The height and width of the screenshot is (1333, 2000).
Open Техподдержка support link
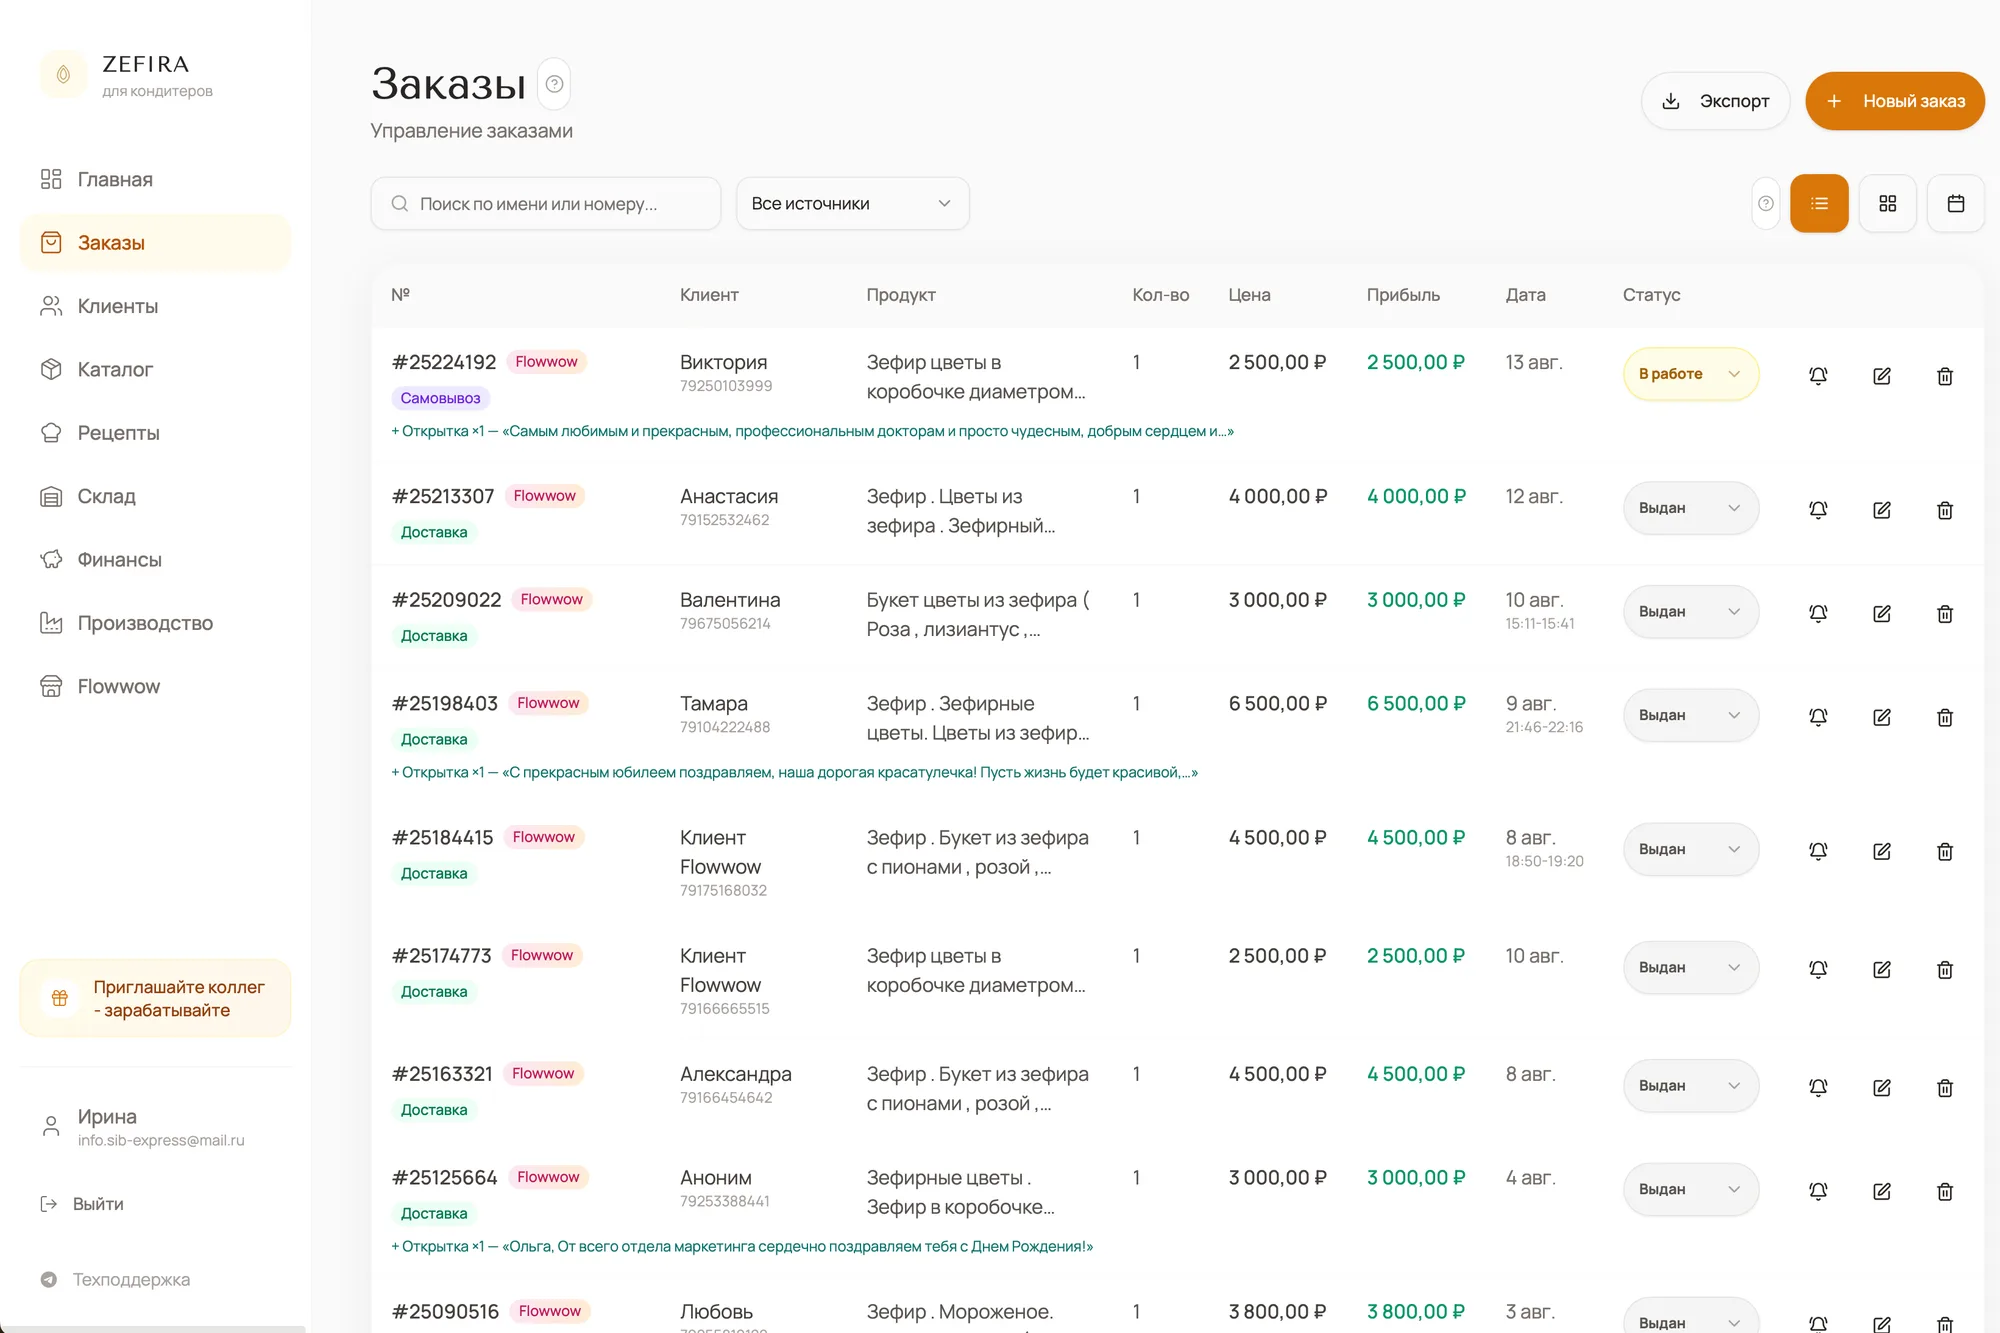pyautogui.click(x=115, y=1280)
